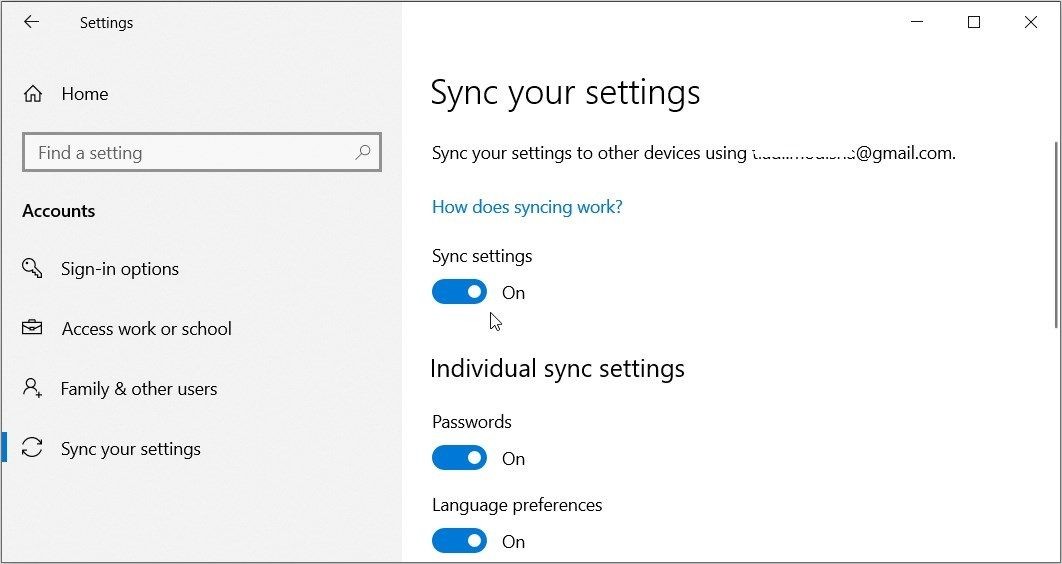Screen dimensions: 1062x564
Task: Open How does syncing work link
Action: point(527,207)
